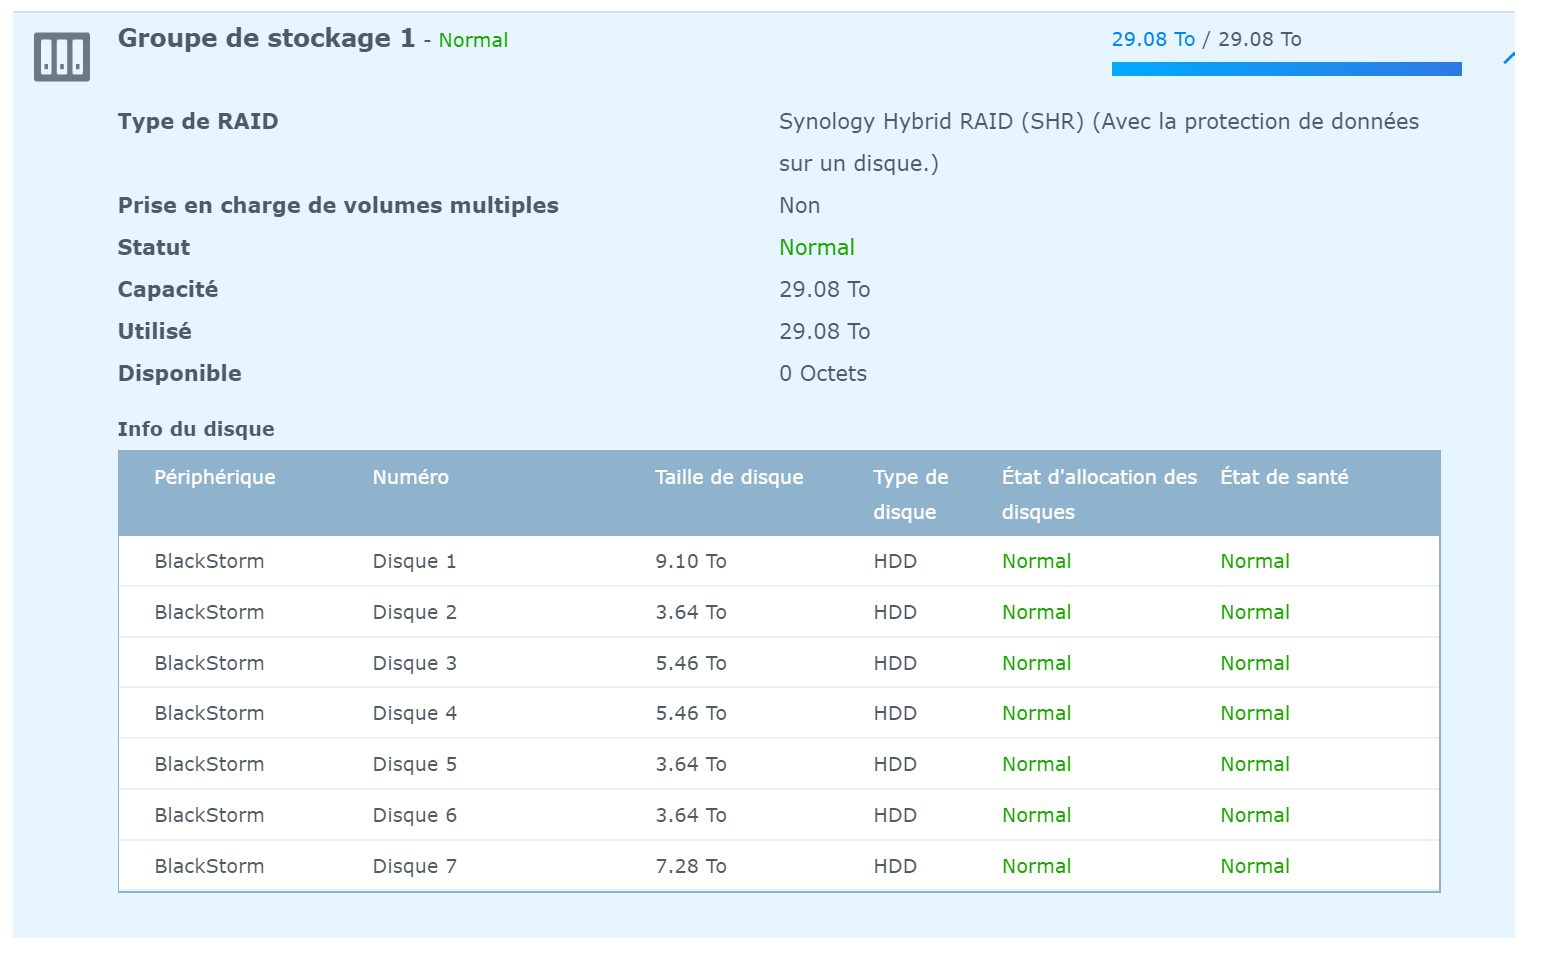Click the 29.08 To usage progress bar

click(1286, 69)
